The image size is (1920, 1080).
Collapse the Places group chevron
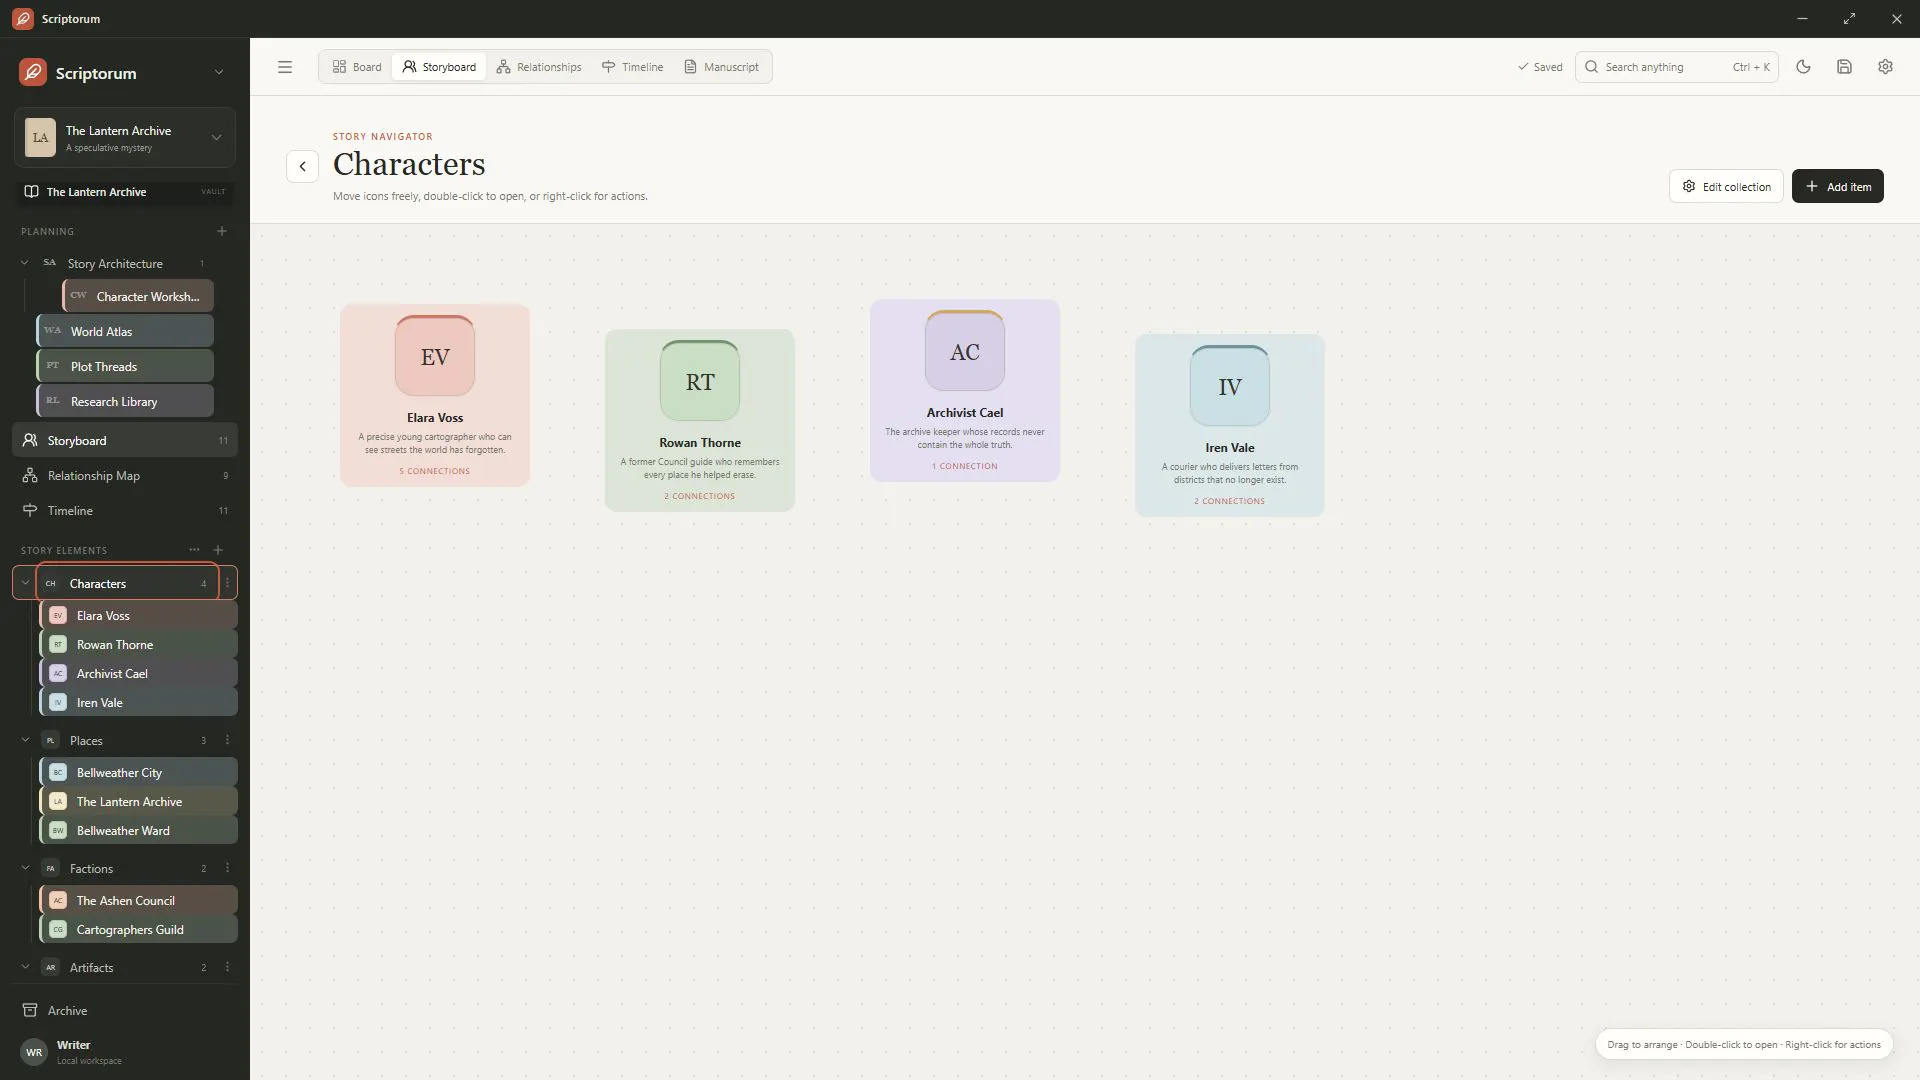click(x=25, y=740)
